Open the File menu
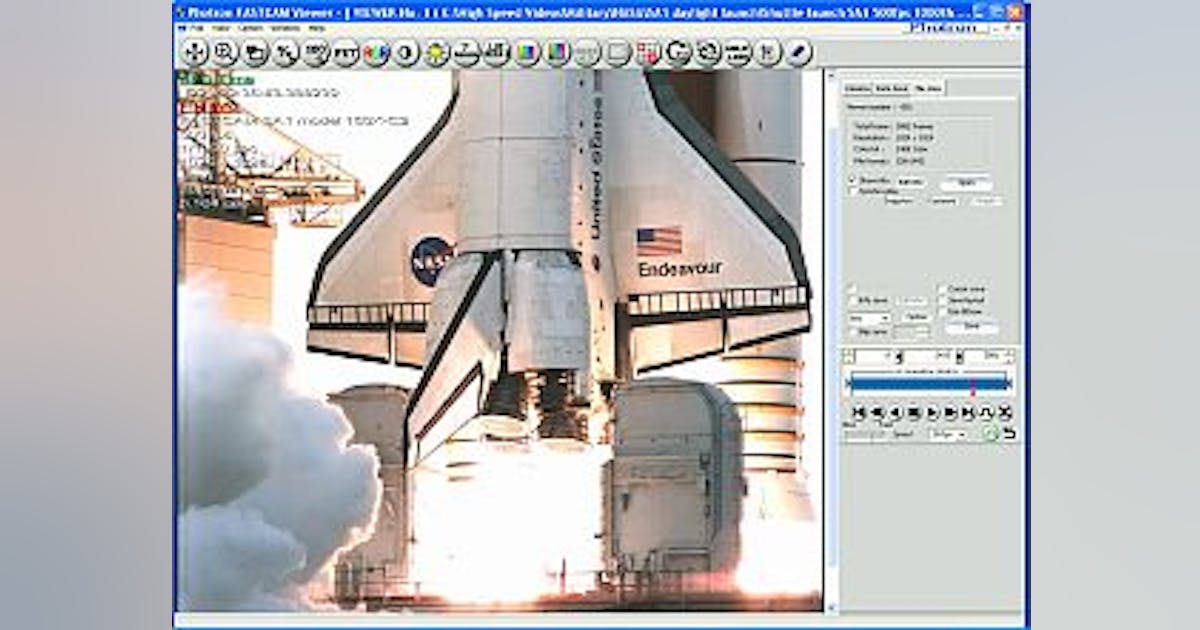Viewport: 1200px width, 630px height. click(197, 30)
